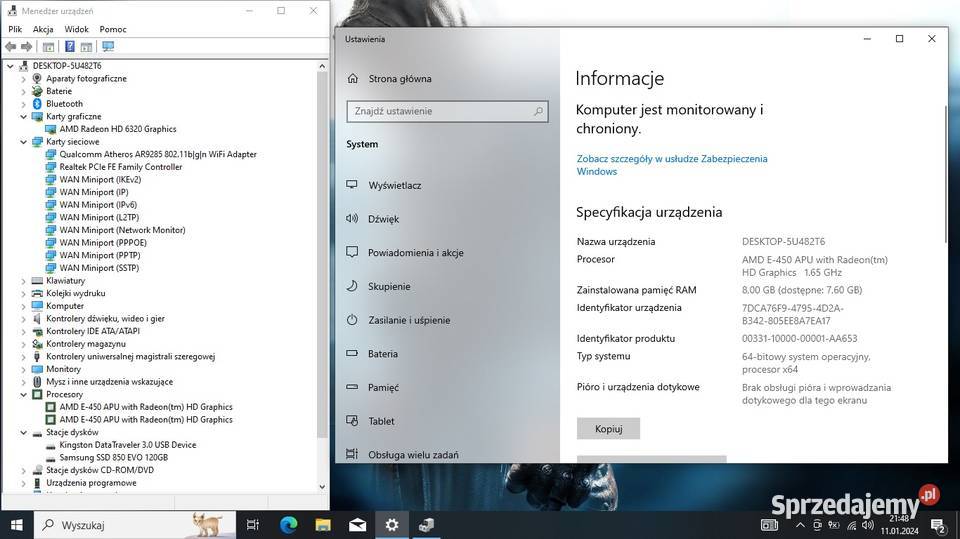Select Qualcomm Atheros AR9285 WiFi Adapter
Screen dimensions: 960x539
click(x=158, y=154)
